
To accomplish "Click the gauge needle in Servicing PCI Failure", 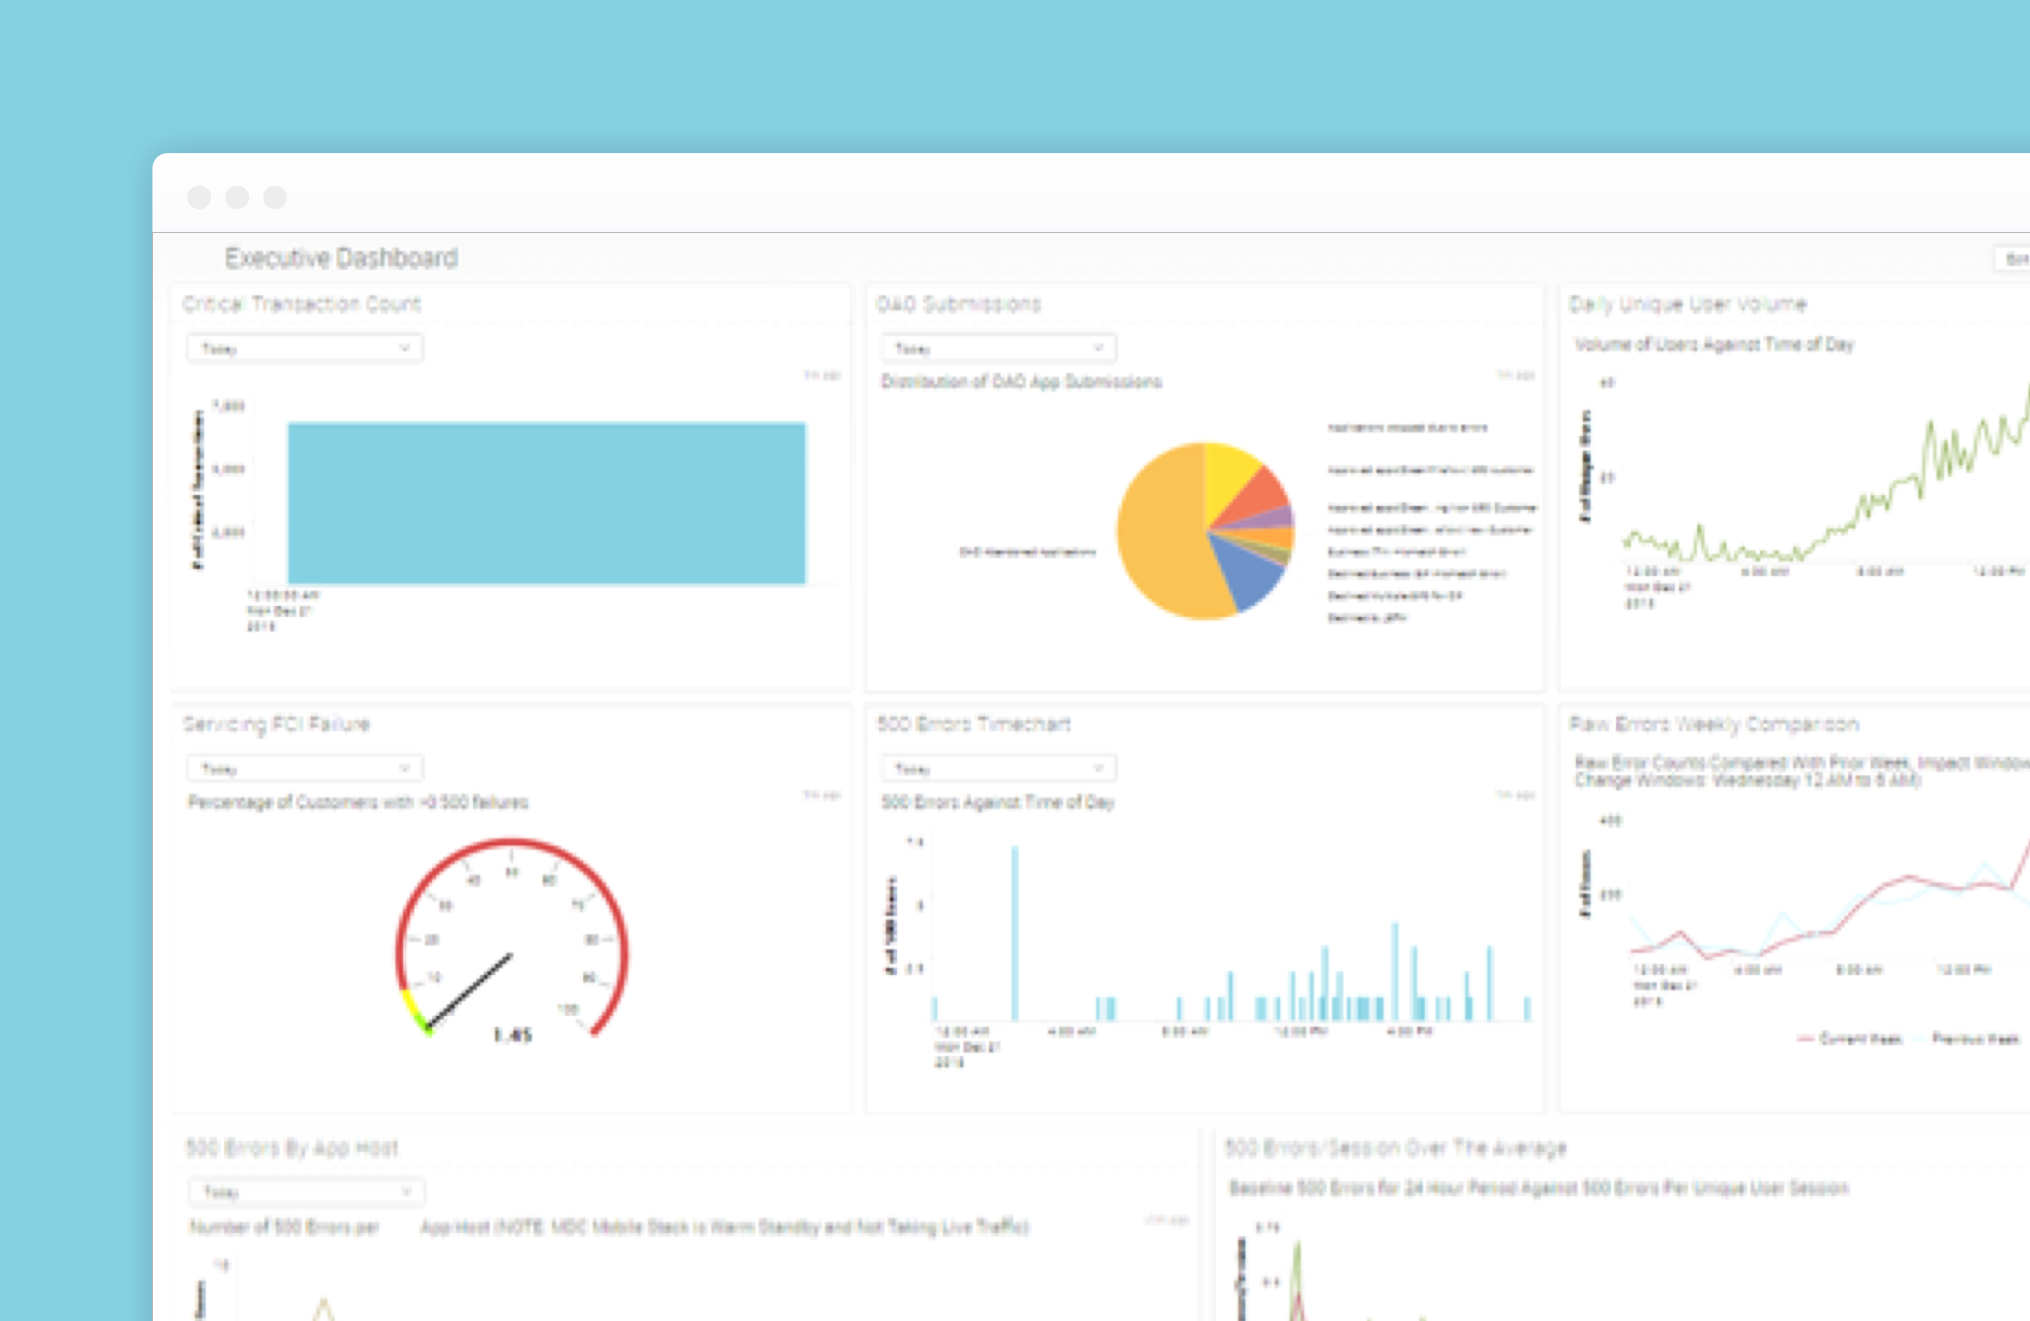I will (x=472, y=990).
